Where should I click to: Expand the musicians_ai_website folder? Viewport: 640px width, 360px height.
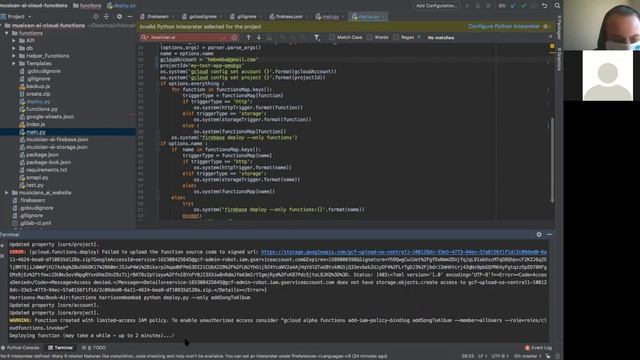6,193
